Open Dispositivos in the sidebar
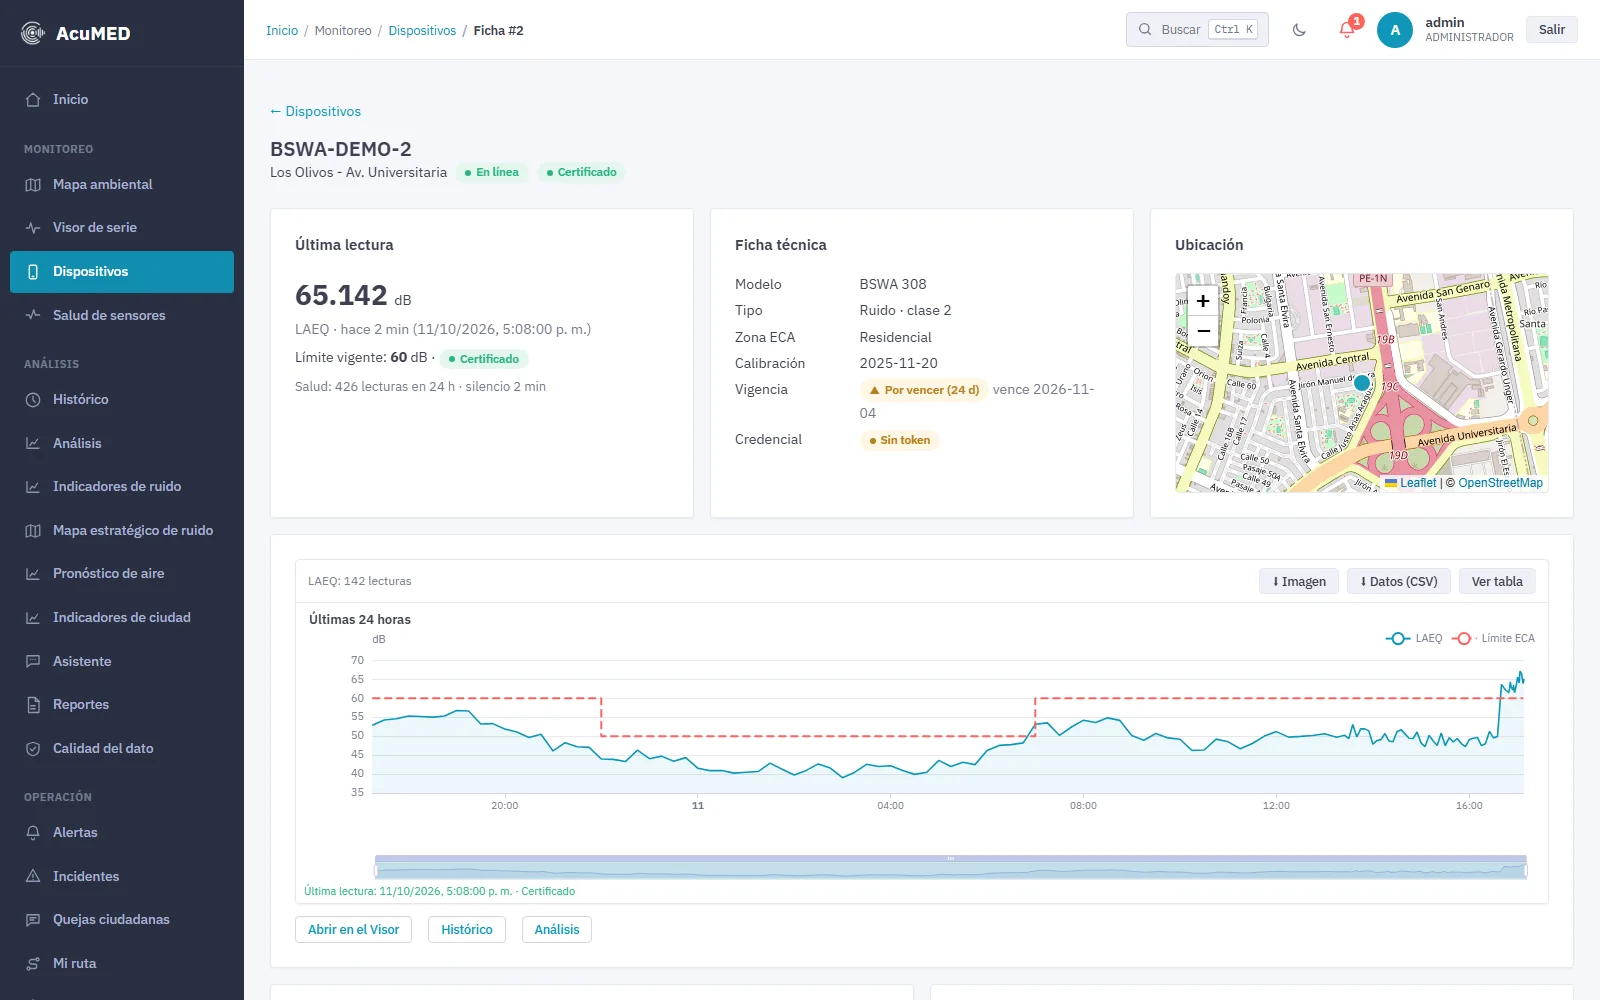This screenshot has height=1000, width=1600. point(122,272)
